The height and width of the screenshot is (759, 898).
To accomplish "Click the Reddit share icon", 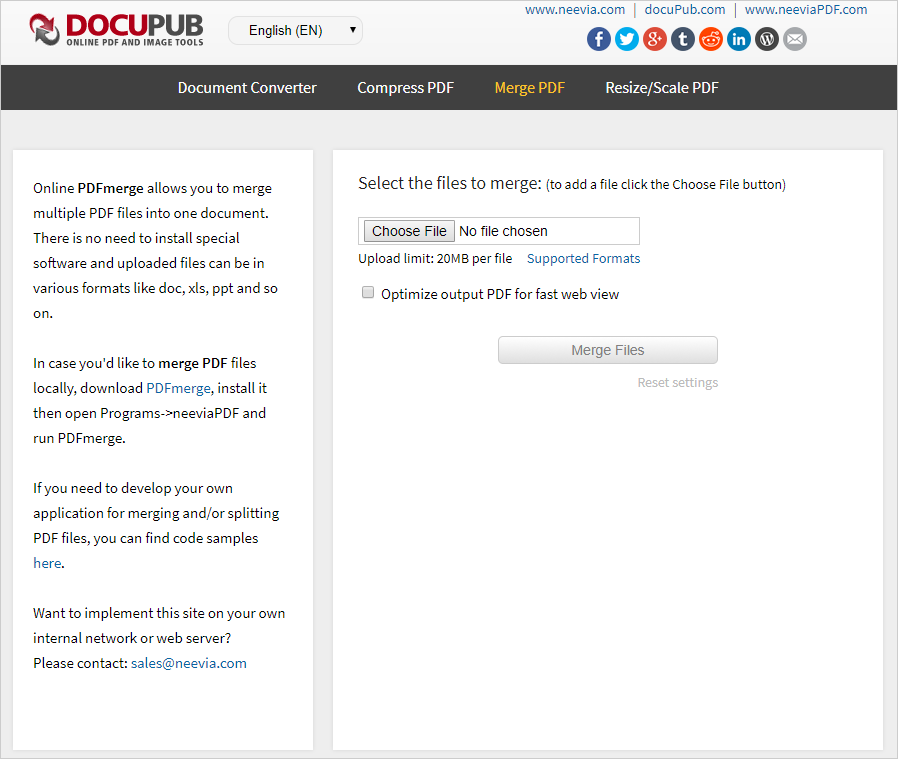I will click(711, 39).
